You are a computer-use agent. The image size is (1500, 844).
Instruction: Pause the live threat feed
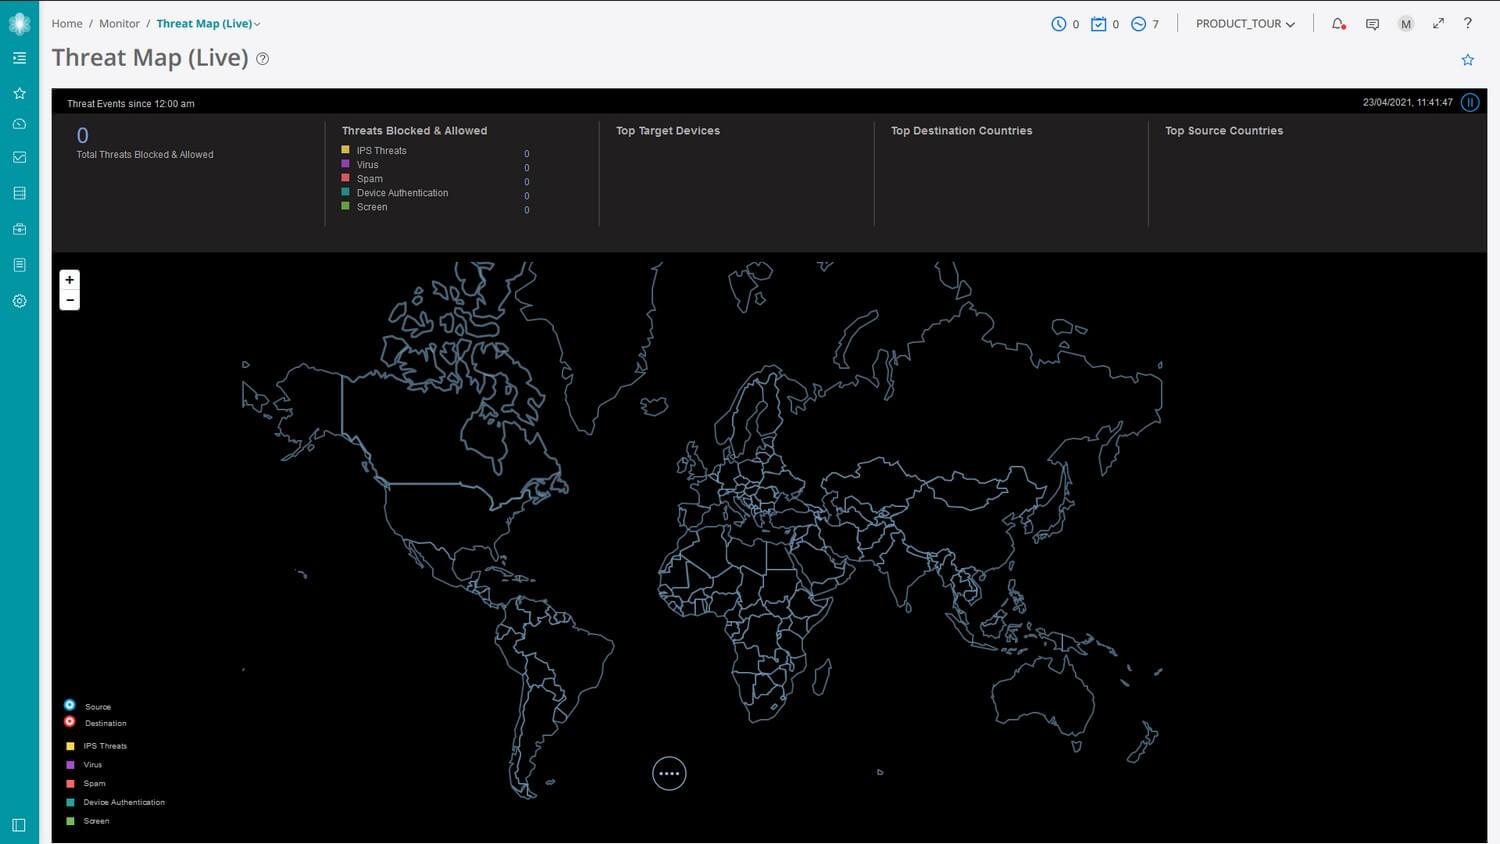pyautogui.click(x=1470, y=102)
